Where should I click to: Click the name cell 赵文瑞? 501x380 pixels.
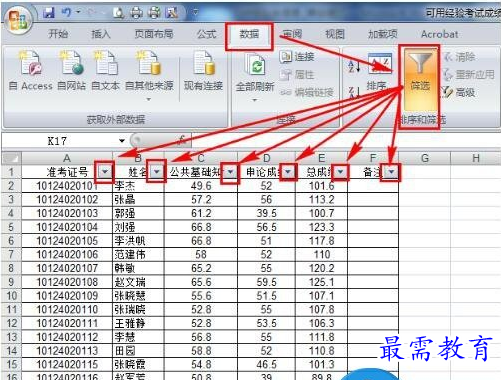tap(138, 282)
